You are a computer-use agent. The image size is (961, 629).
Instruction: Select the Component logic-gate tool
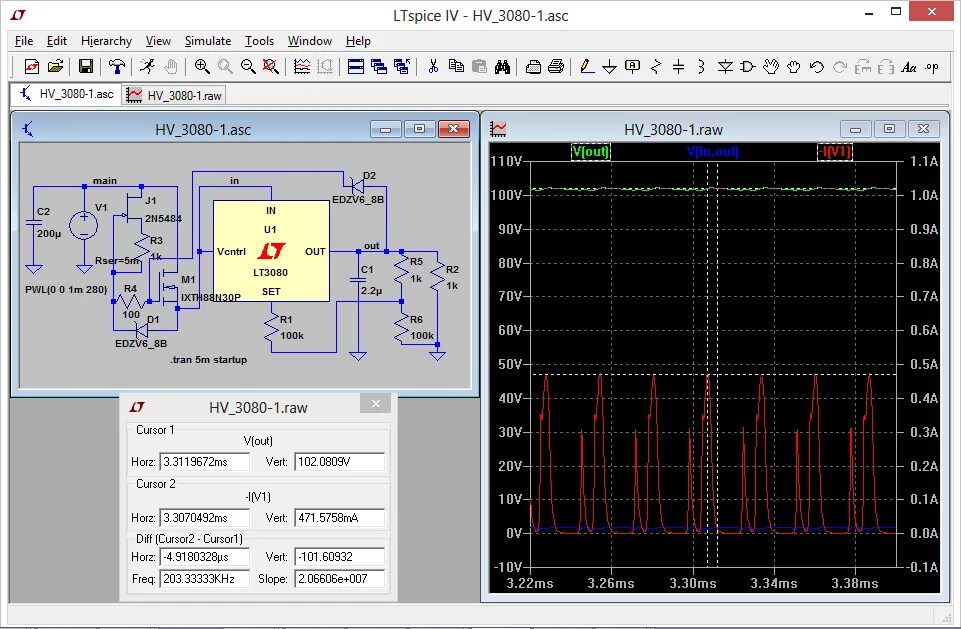(x=748, y=66)
